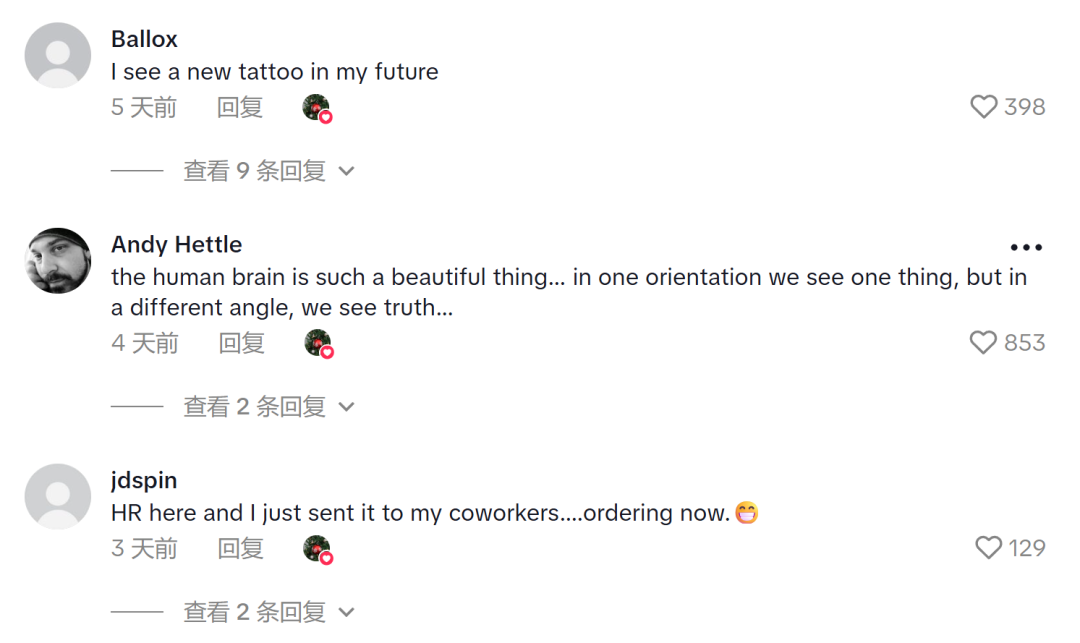
Task: Like Andy Hettle's comment
Action: coord(983,342)
